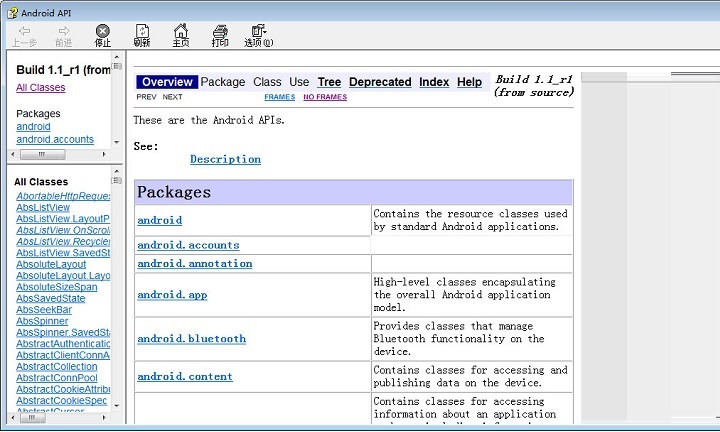Click packages frame vertical scrollbar thumb
Viewport: 720px width, 432px height.
click(117, 66)
